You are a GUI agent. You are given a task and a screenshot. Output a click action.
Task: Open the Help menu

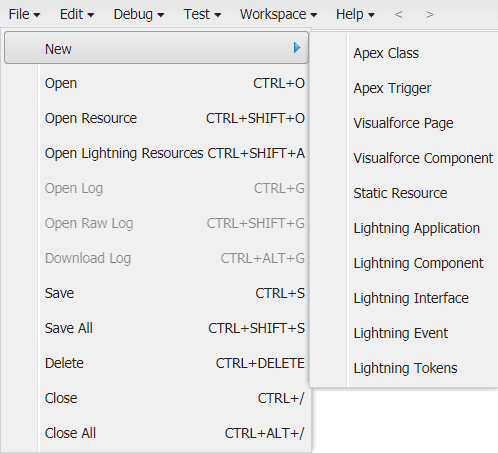point(355,14)
